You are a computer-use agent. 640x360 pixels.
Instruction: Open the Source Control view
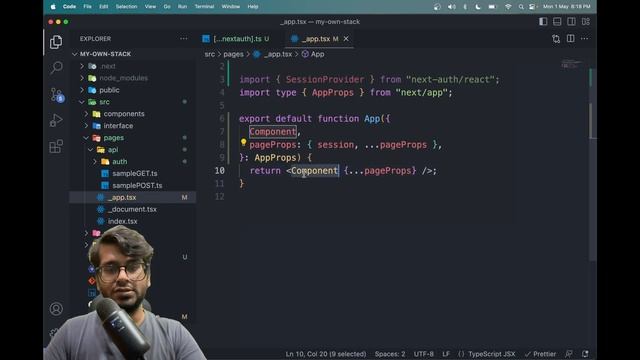click(57, 95)
